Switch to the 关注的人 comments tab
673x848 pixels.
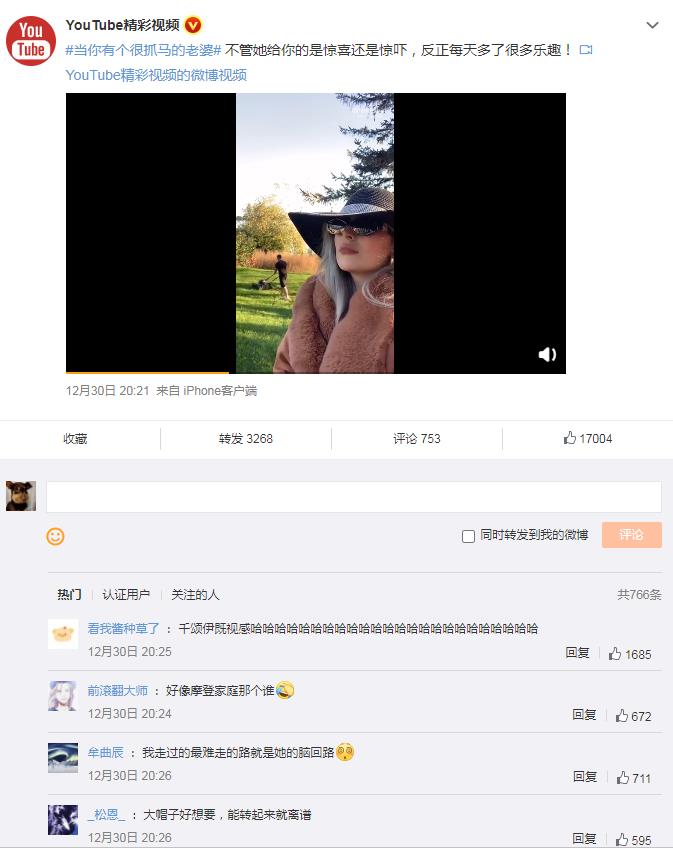click(x=195, y=594)
